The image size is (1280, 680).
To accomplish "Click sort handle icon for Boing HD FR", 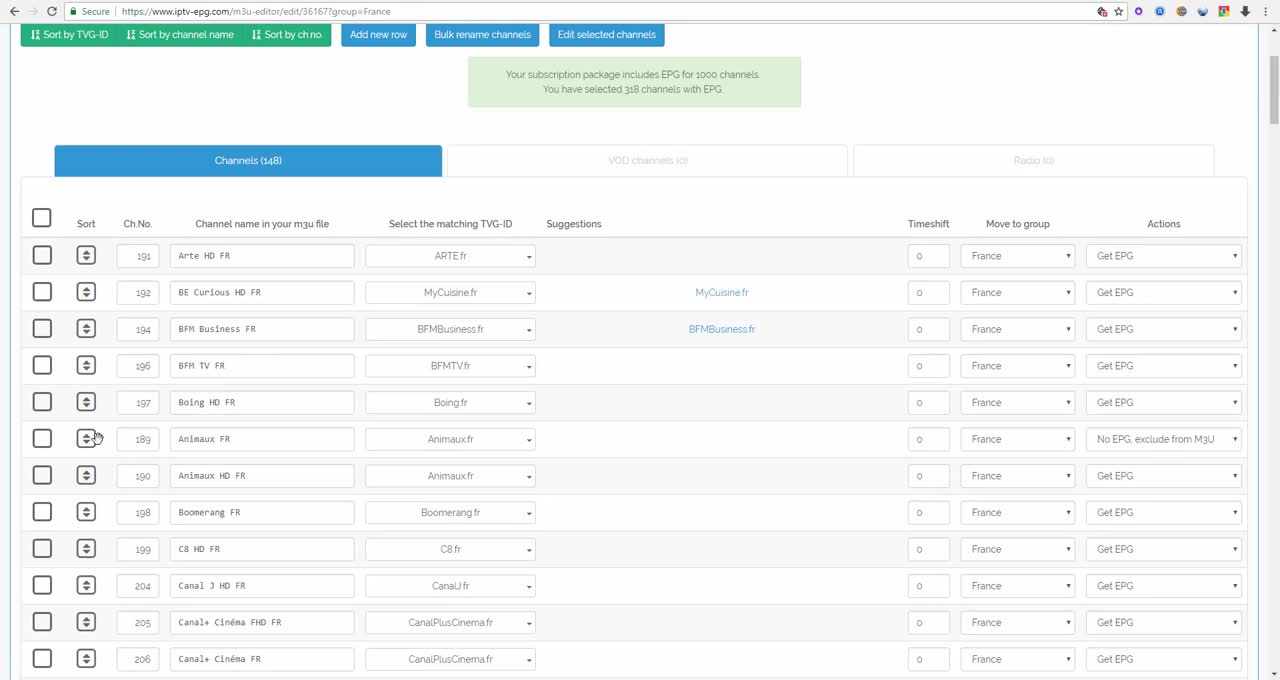I will tap(86, 402).
